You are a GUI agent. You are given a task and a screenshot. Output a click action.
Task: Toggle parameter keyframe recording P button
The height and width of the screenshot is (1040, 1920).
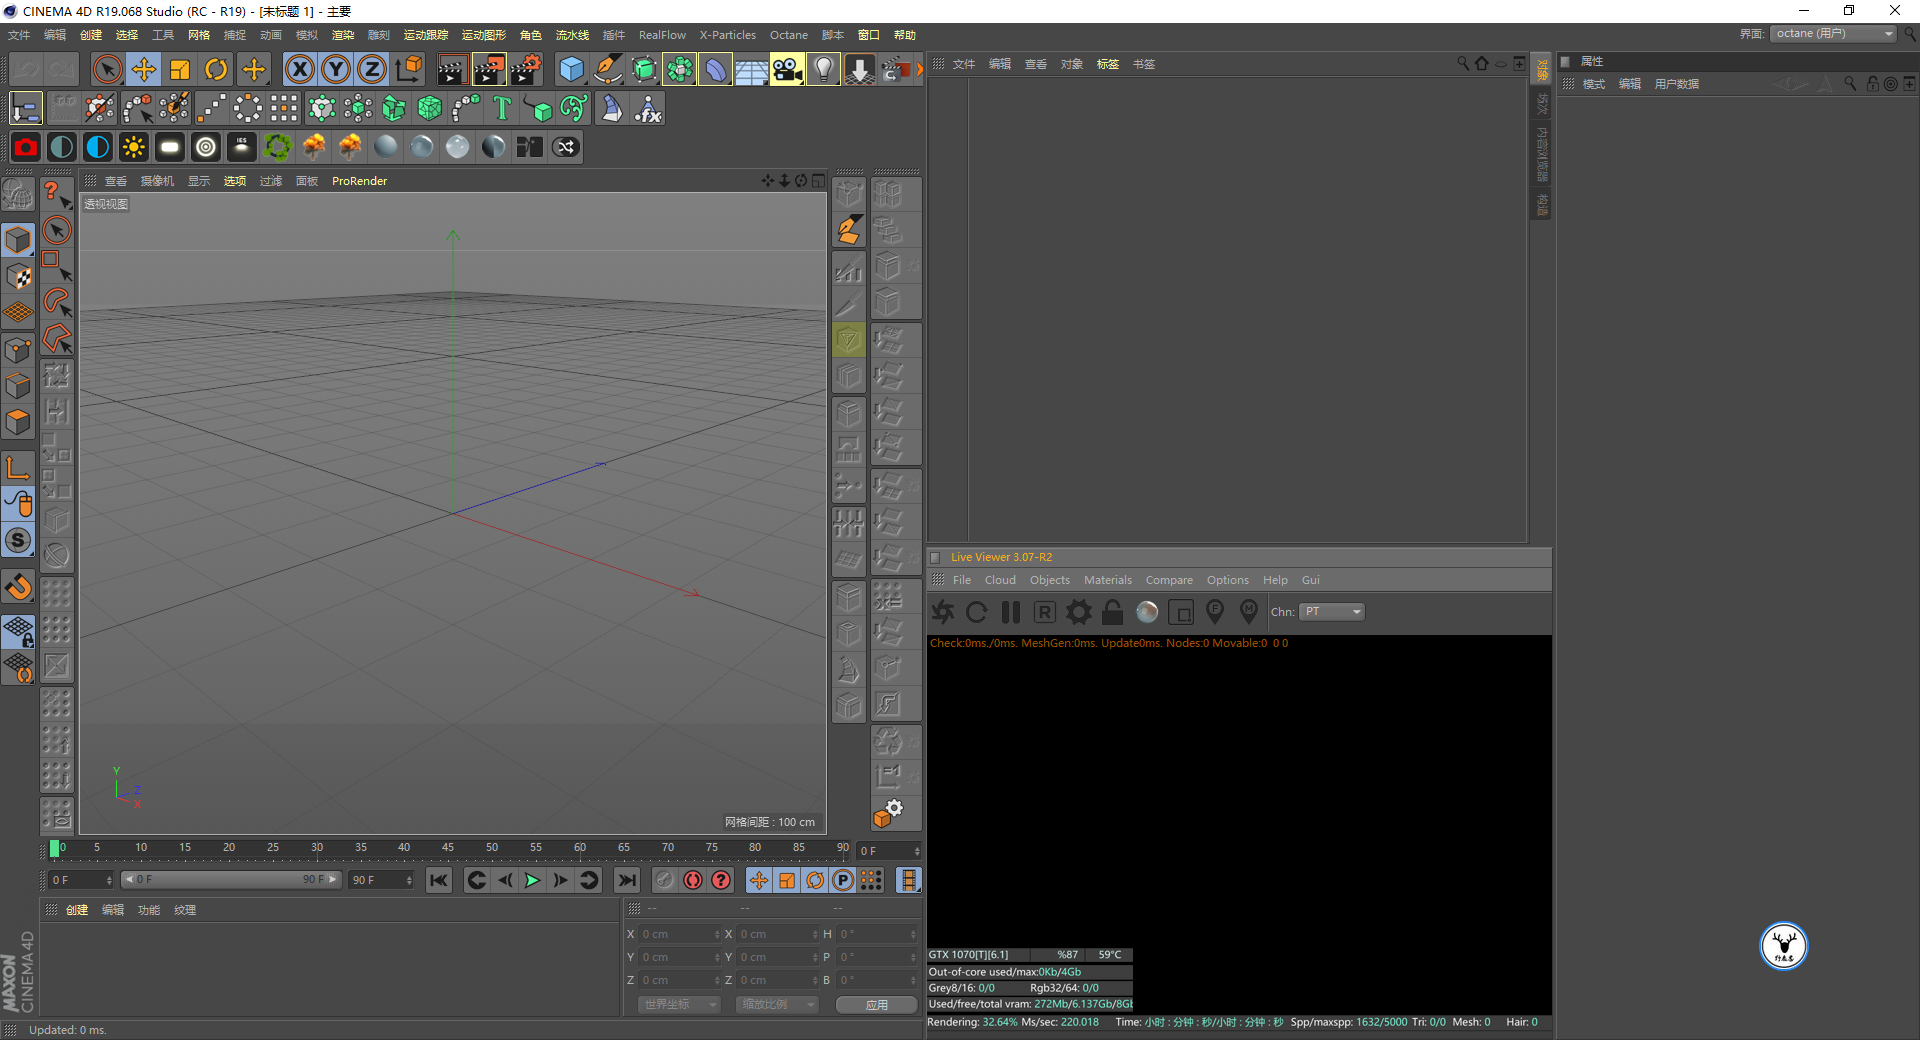[843, 880]
